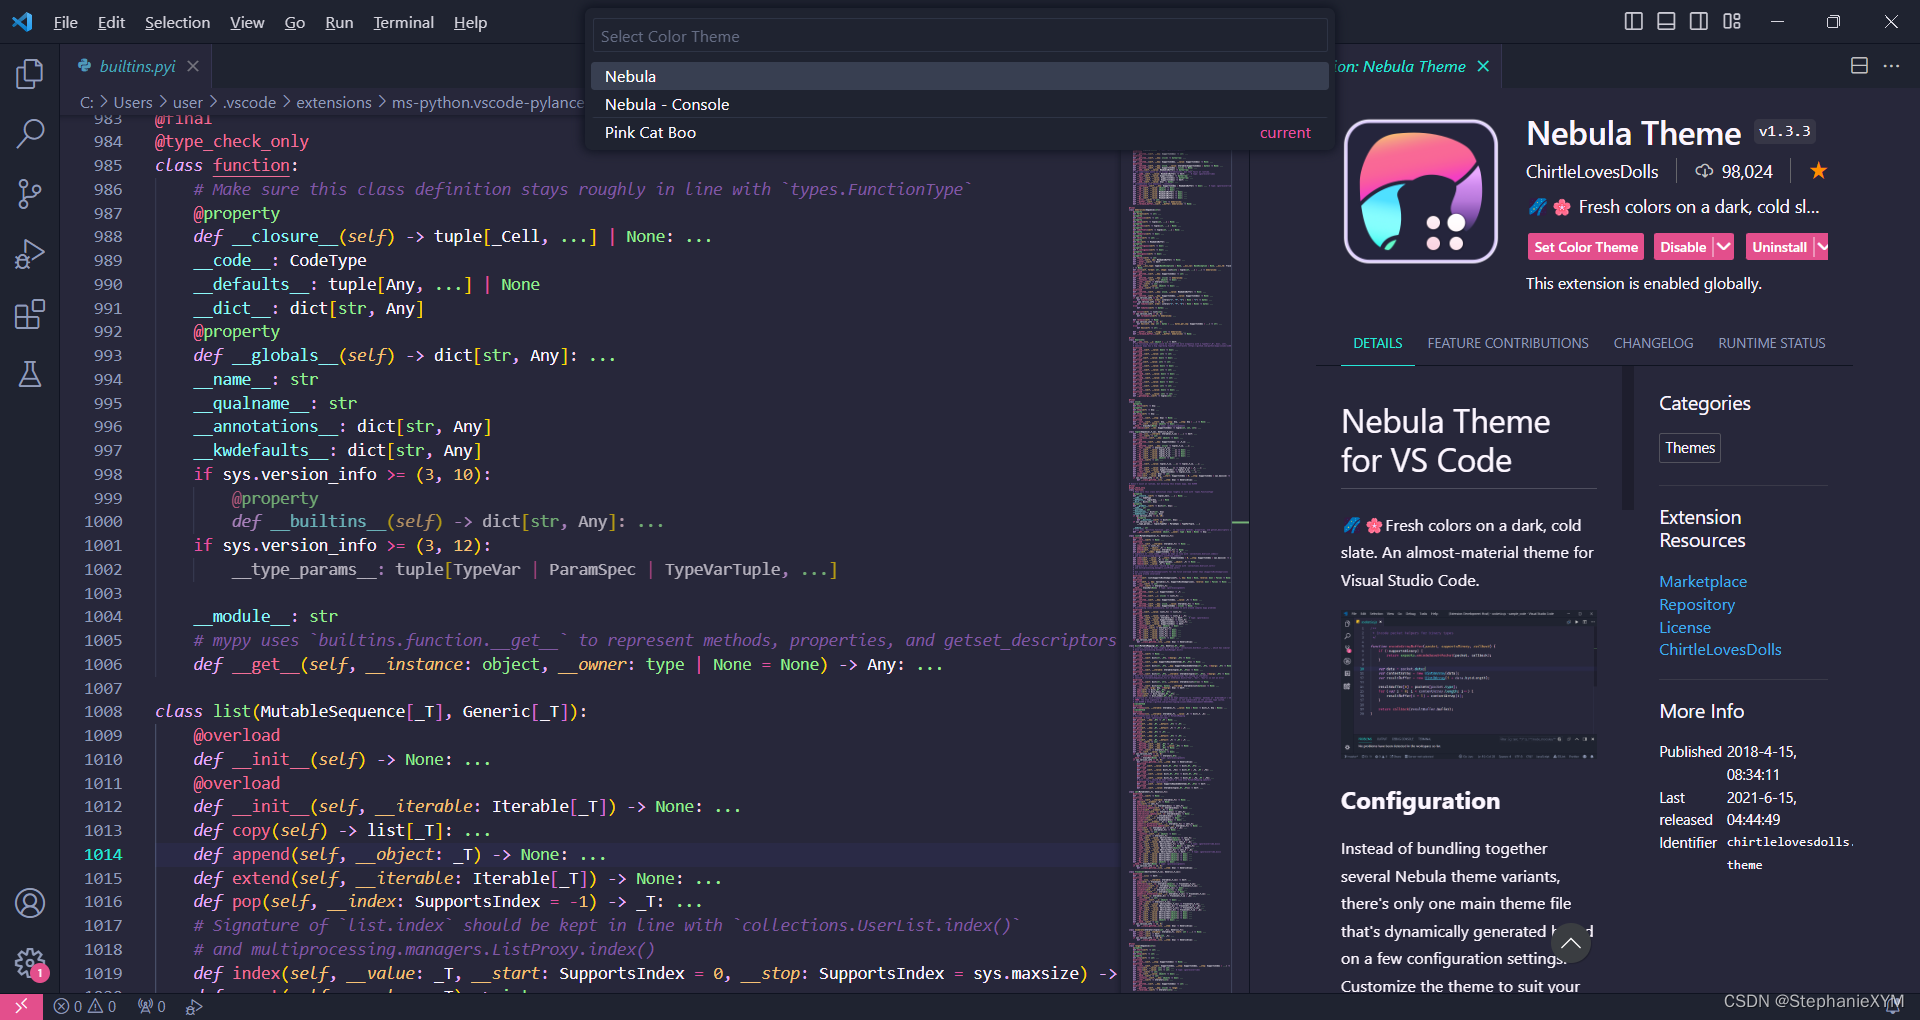Open the Marketplace resource link
The image size is (1920, 1020).
coord(1703,581)
